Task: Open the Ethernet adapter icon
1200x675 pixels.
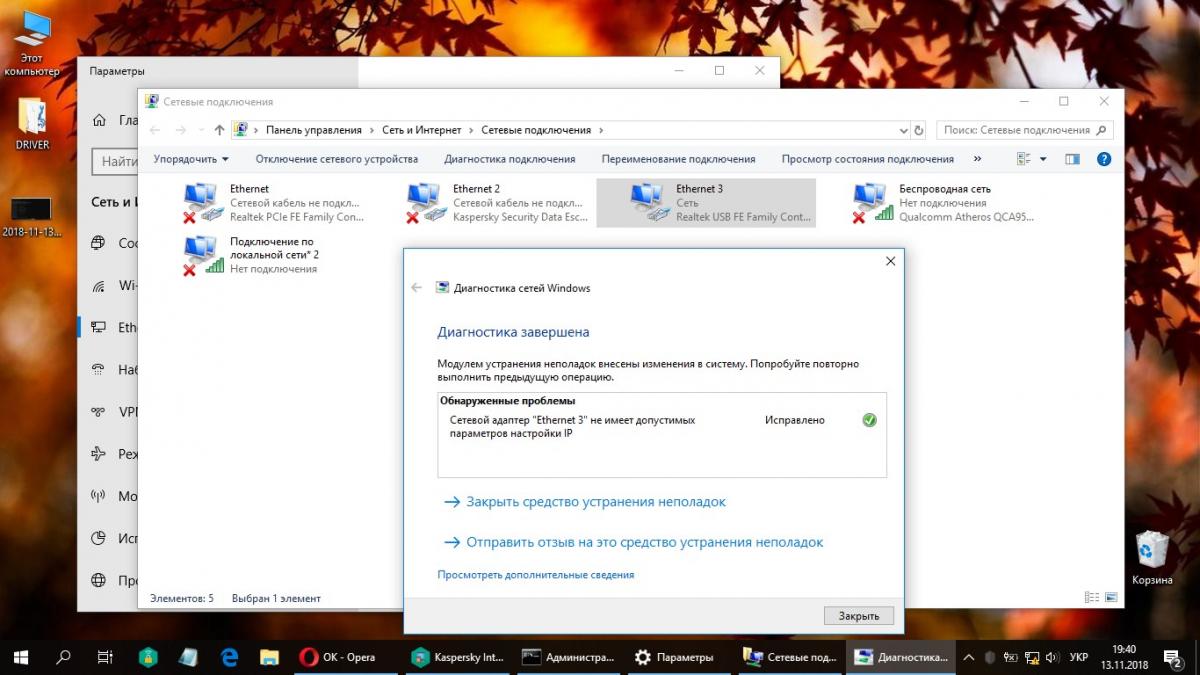Action: coord(204,202)
